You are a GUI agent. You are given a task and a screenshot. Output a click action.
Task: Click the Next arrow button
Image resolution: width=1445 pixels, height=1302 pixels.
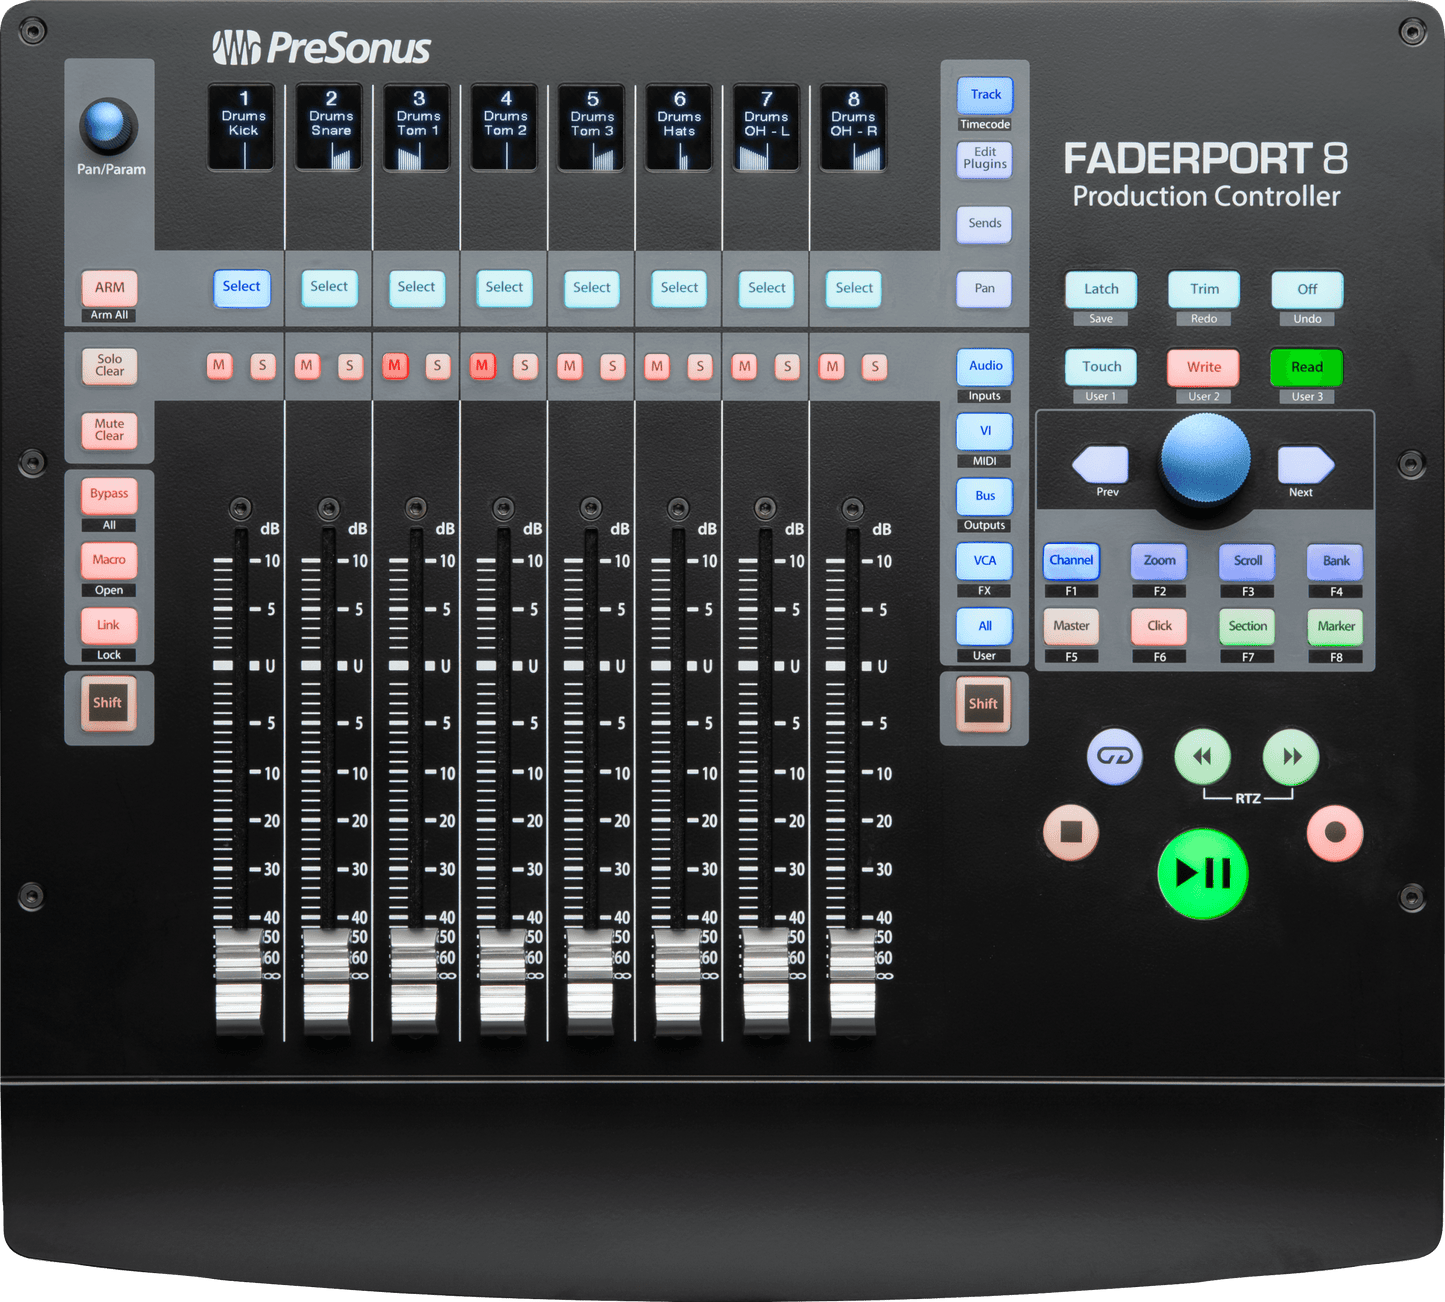(x=1306, y=465)
